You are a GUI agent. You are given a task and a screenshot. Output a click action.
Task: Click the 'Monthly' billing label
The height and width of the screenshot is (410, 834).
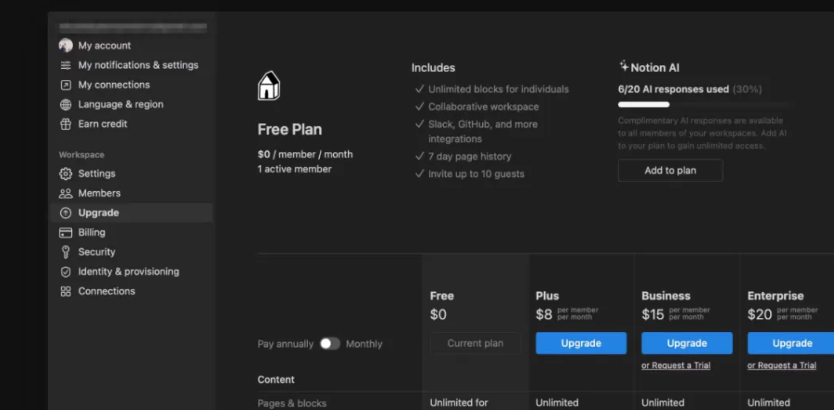(364, 344)
